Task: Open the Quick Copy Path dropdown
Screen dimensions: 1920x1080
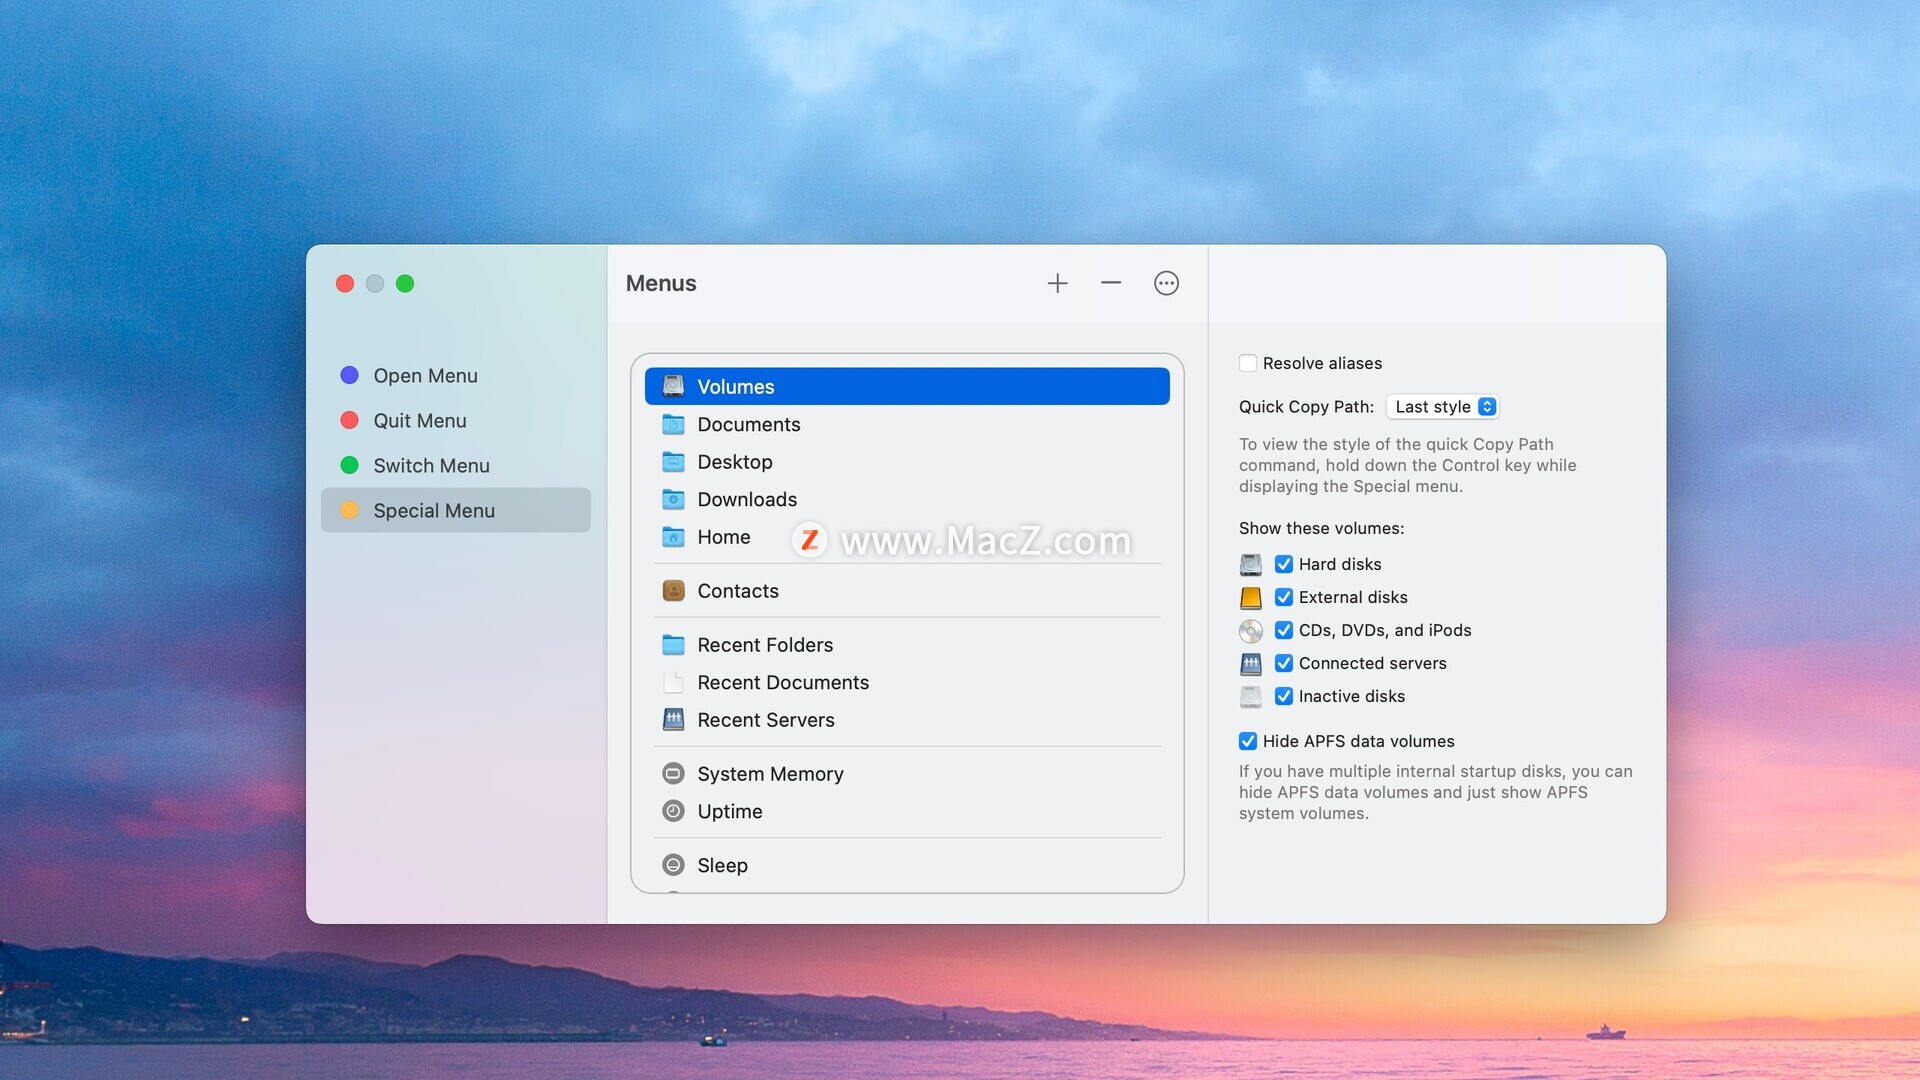Action: (x=1443, y=407)
